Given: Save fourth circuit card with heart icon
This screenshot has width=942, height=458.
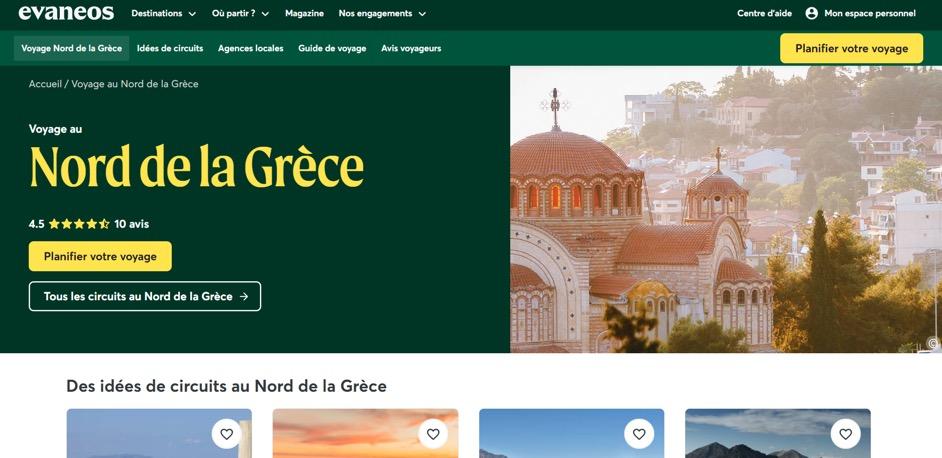Looking at the screenshot, I should (x=846, y=434).
